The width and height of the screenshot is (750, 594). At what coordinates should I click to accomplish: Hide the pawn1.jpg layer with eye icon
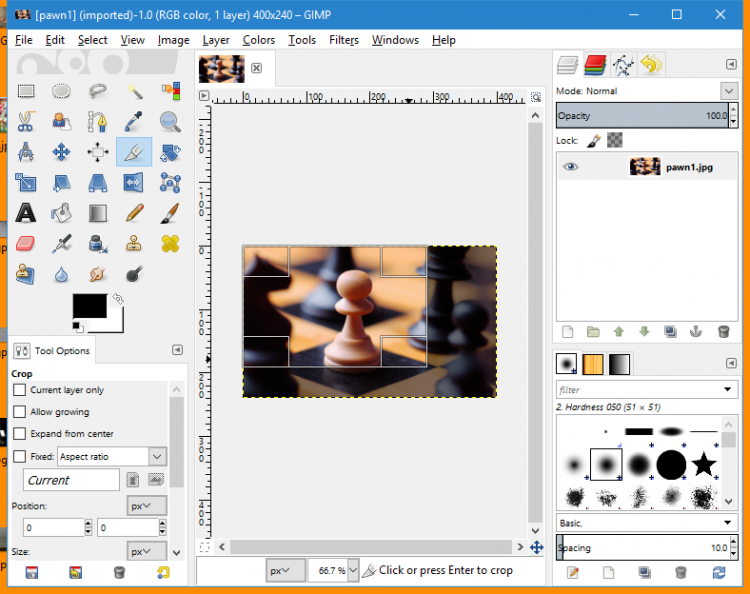pos(570,167)
